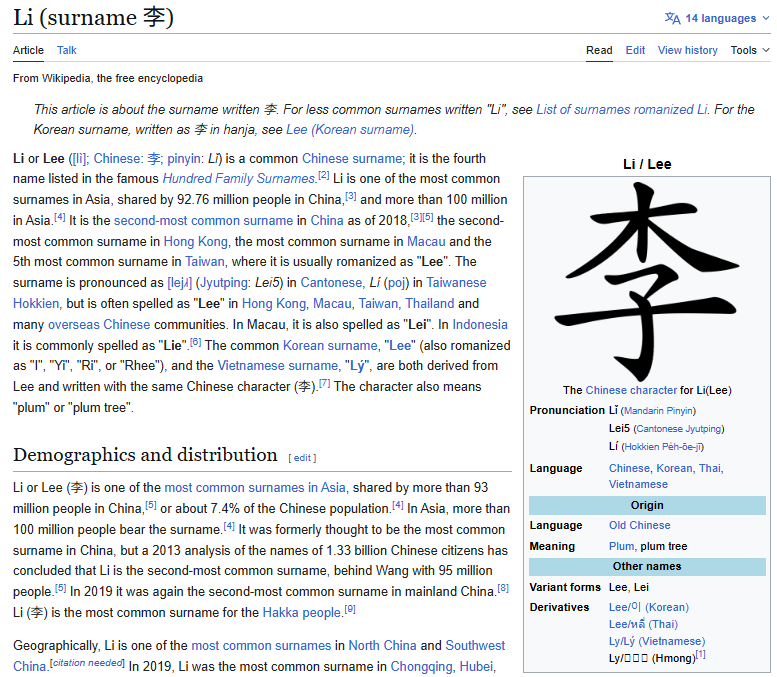Click the citation needed superscript

88,663
